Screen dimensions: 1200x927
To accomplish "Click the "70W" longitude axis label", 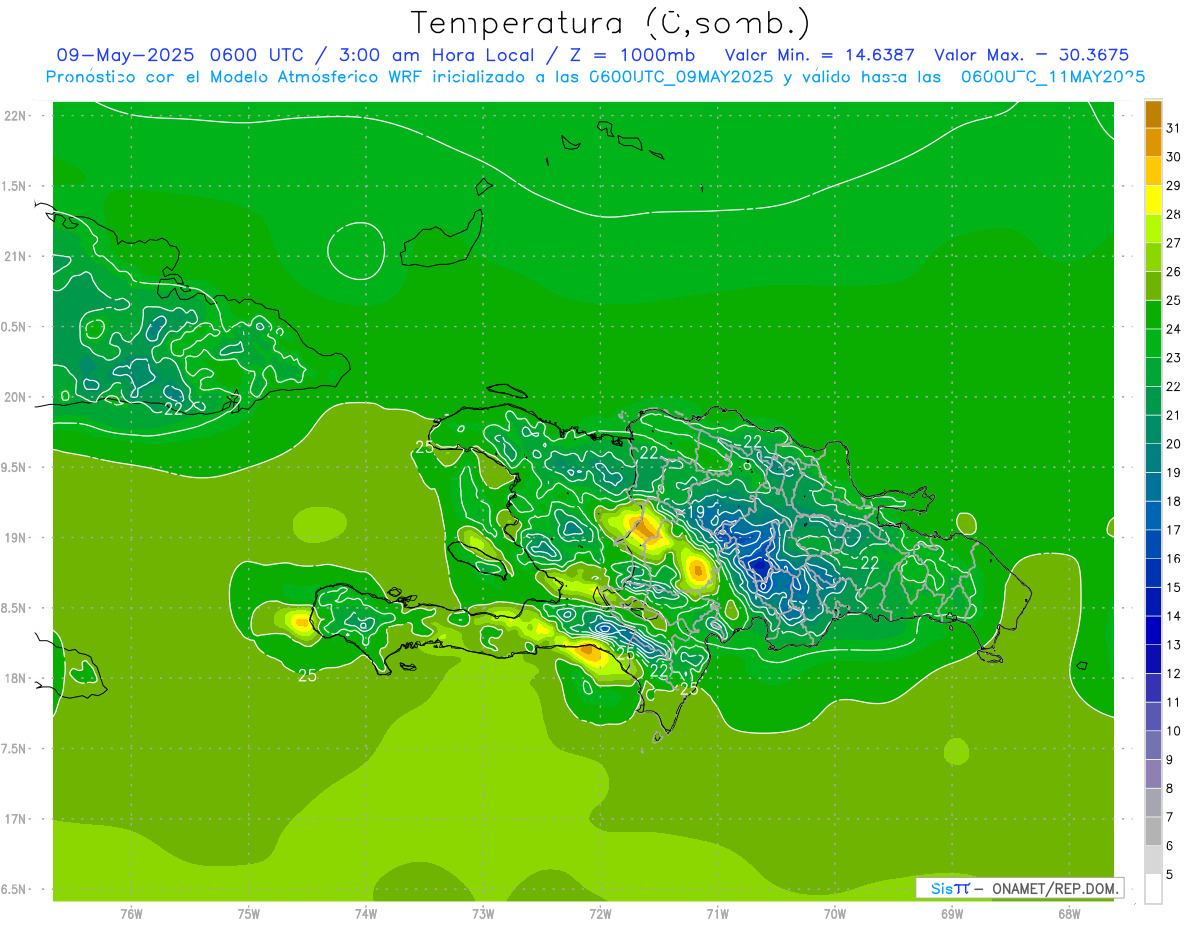I will pyautogui.click(x=835, y=914).
